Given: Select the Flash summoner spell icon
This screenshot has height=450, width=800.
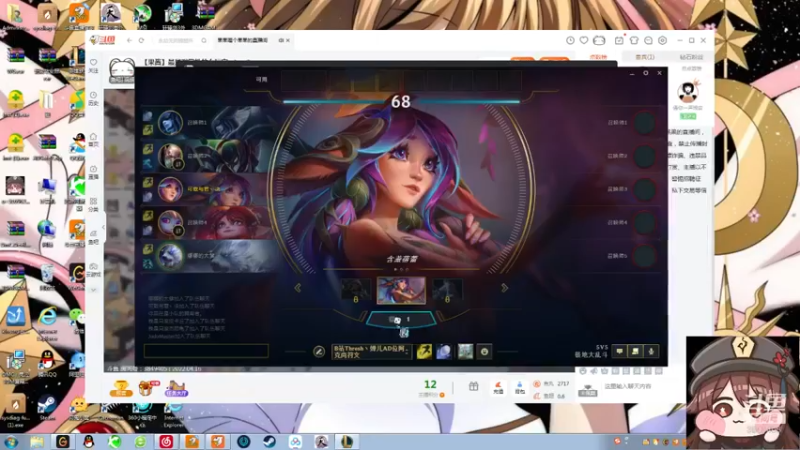Looking at the screenshot, I should (x=424, y=351).
